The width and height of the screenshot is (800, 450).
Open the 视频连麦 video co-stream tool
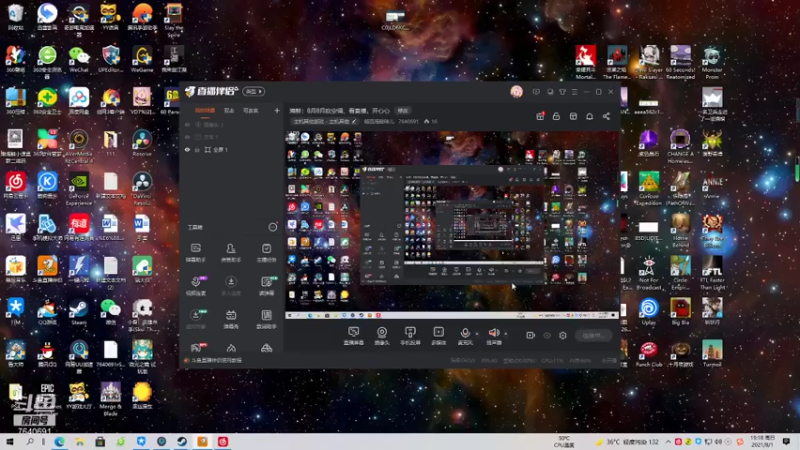click(x=195, y=286)
